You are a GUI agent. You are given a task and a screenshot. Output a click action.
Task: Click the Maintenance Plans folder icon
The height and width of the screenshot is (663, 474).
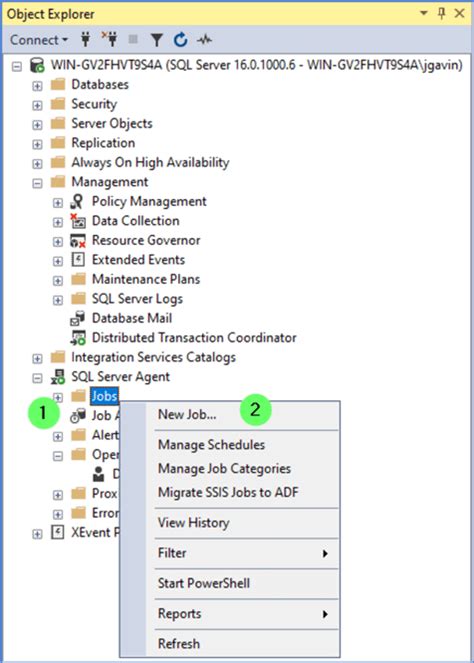(x=78, y=279)
